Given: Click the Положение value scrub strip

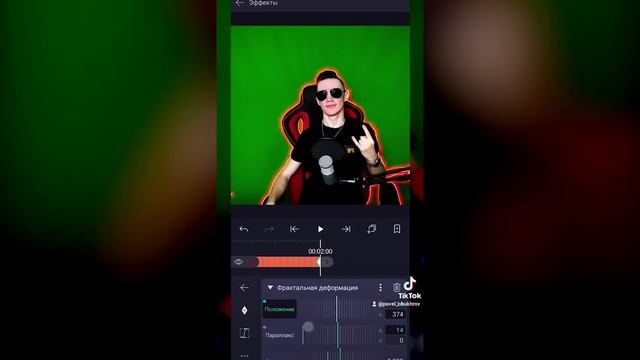Looking at the screenshot, I should click(337, 309).
